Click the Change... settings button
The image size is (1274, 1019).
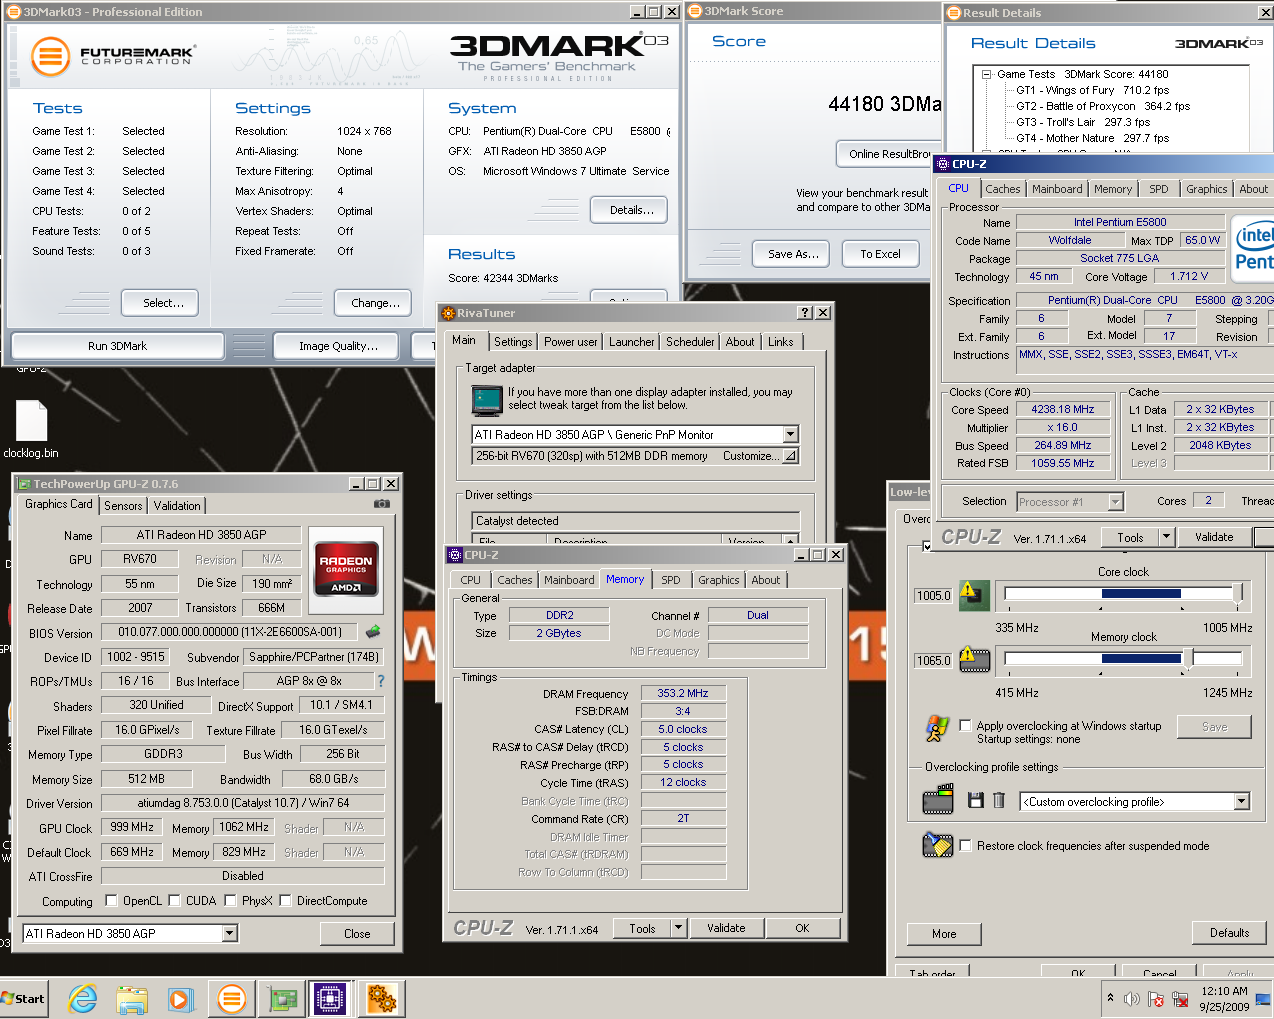373,303
